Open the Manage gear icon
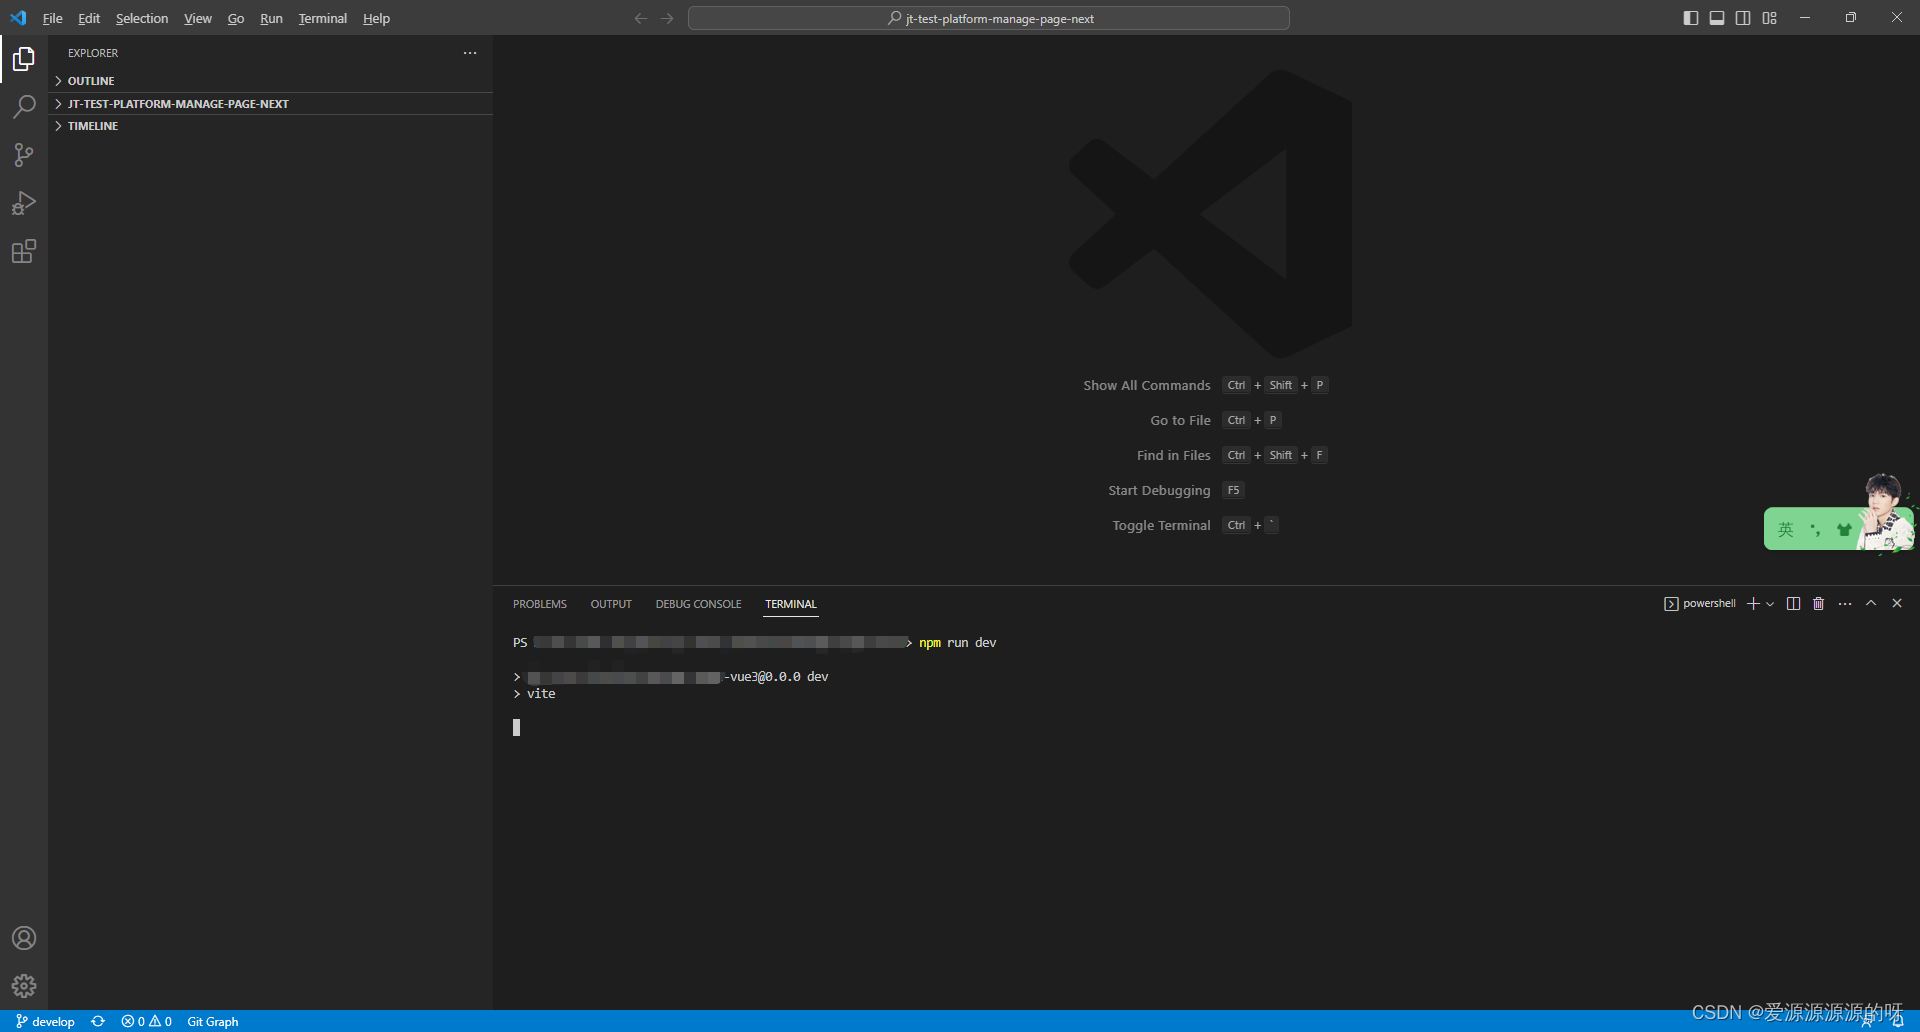The image size is (1920, 1032). click(x=24, y=986)
